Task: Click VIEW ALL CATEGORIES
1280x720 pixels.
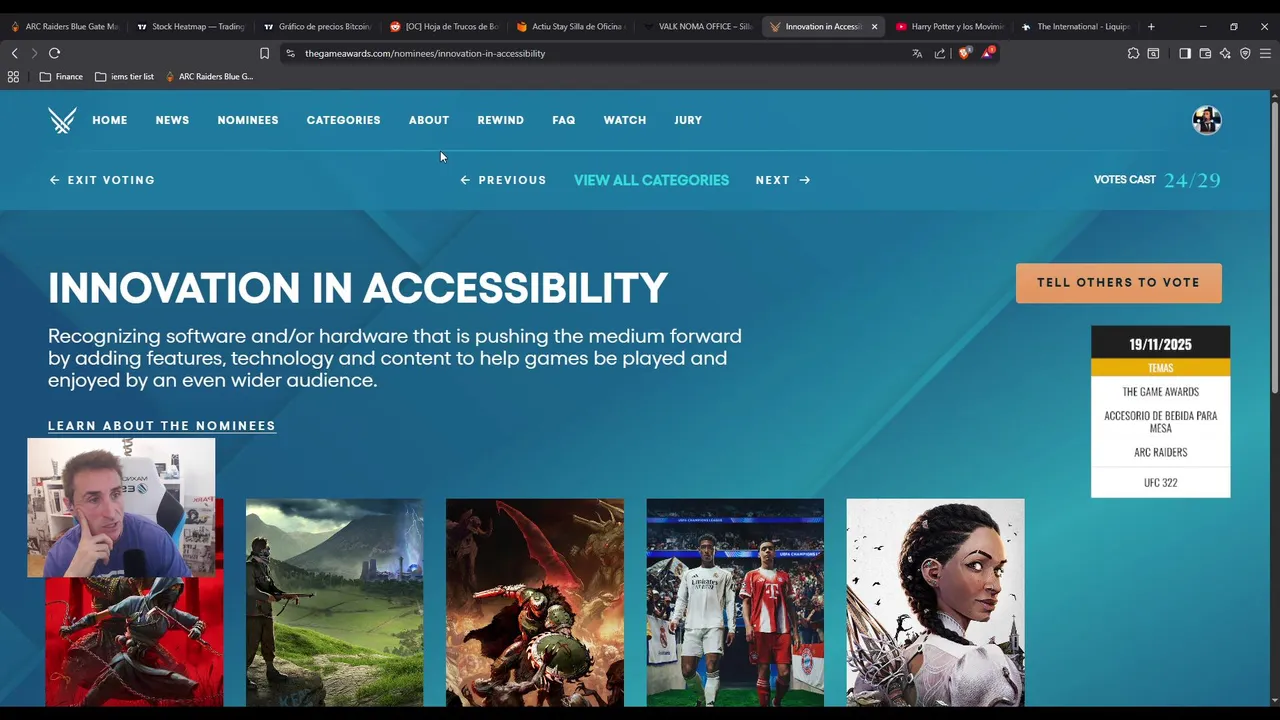Action: coord(651,180)
